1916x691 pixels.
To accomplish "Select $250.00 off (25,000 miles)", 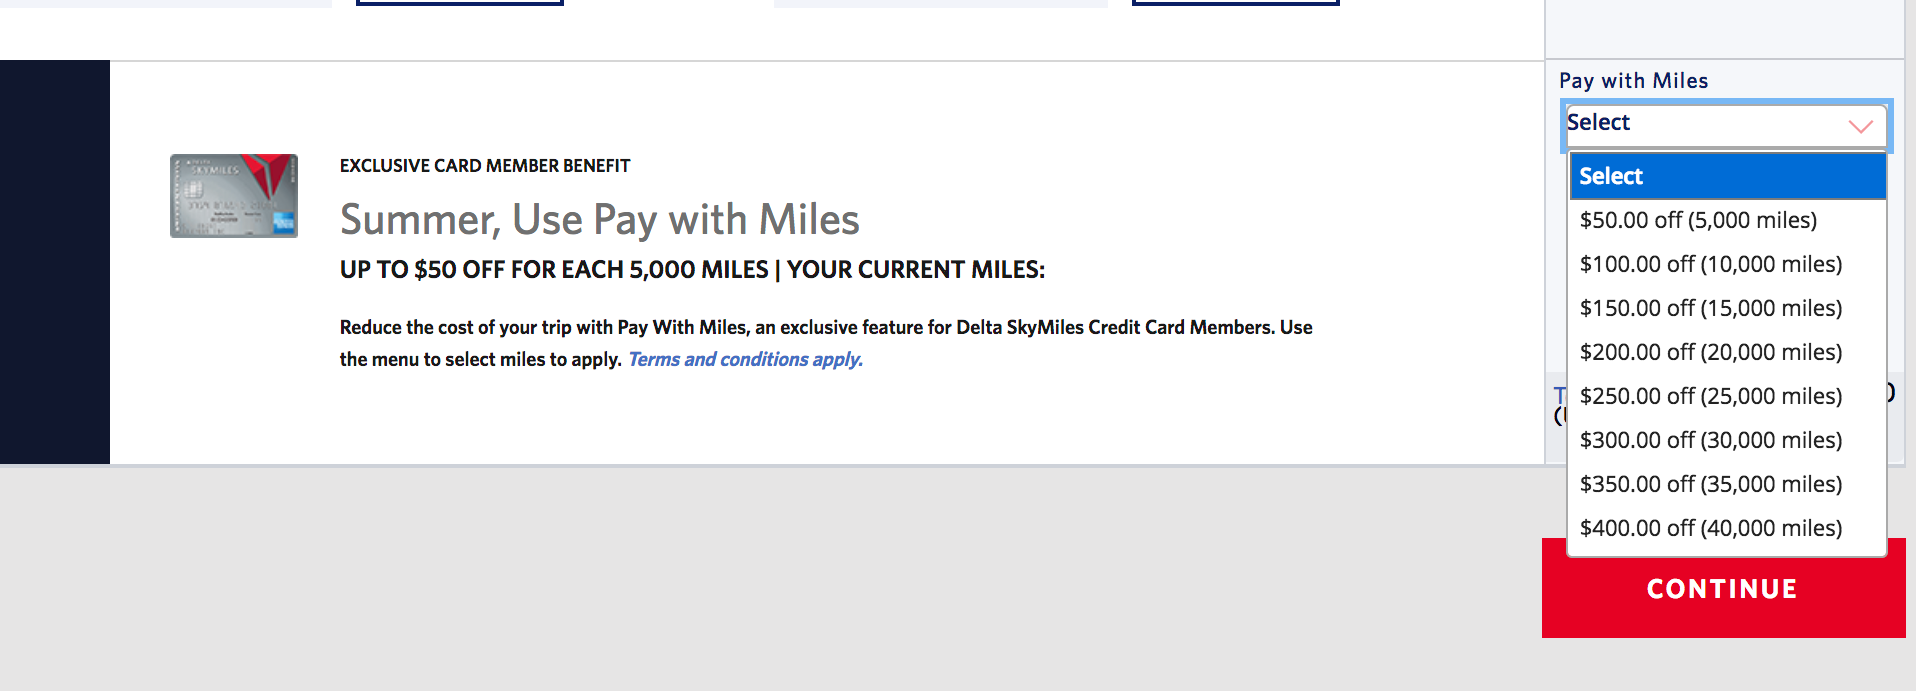I will click(1713, 396).
